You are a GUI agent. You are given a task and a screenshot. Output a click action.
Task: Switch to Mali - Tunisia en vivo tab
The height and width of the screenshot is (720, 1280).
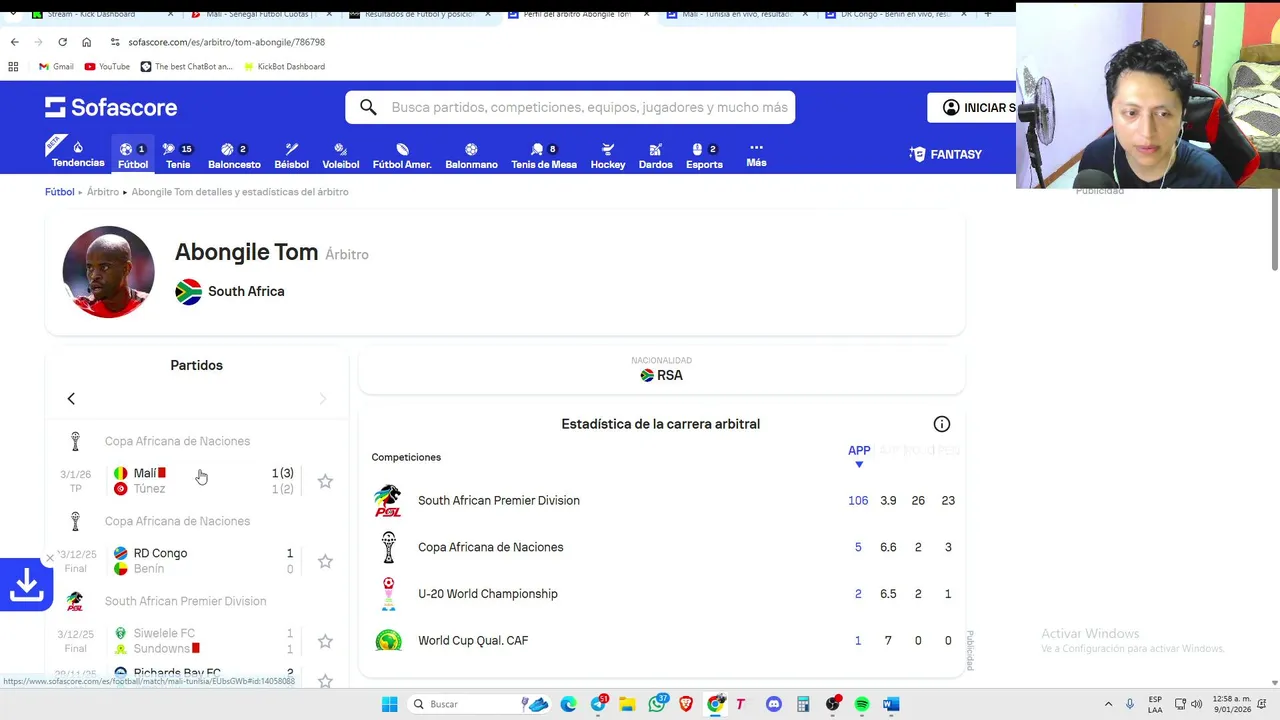pos(737,14)
